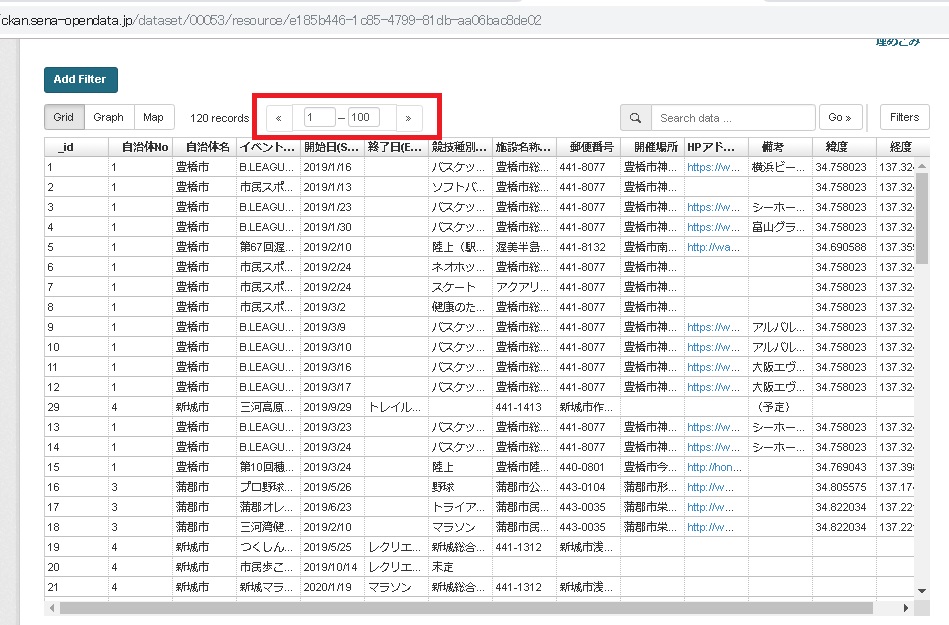
Task: Click the horizontal scrollbar left arrow
Action: (x=52, y=607)
